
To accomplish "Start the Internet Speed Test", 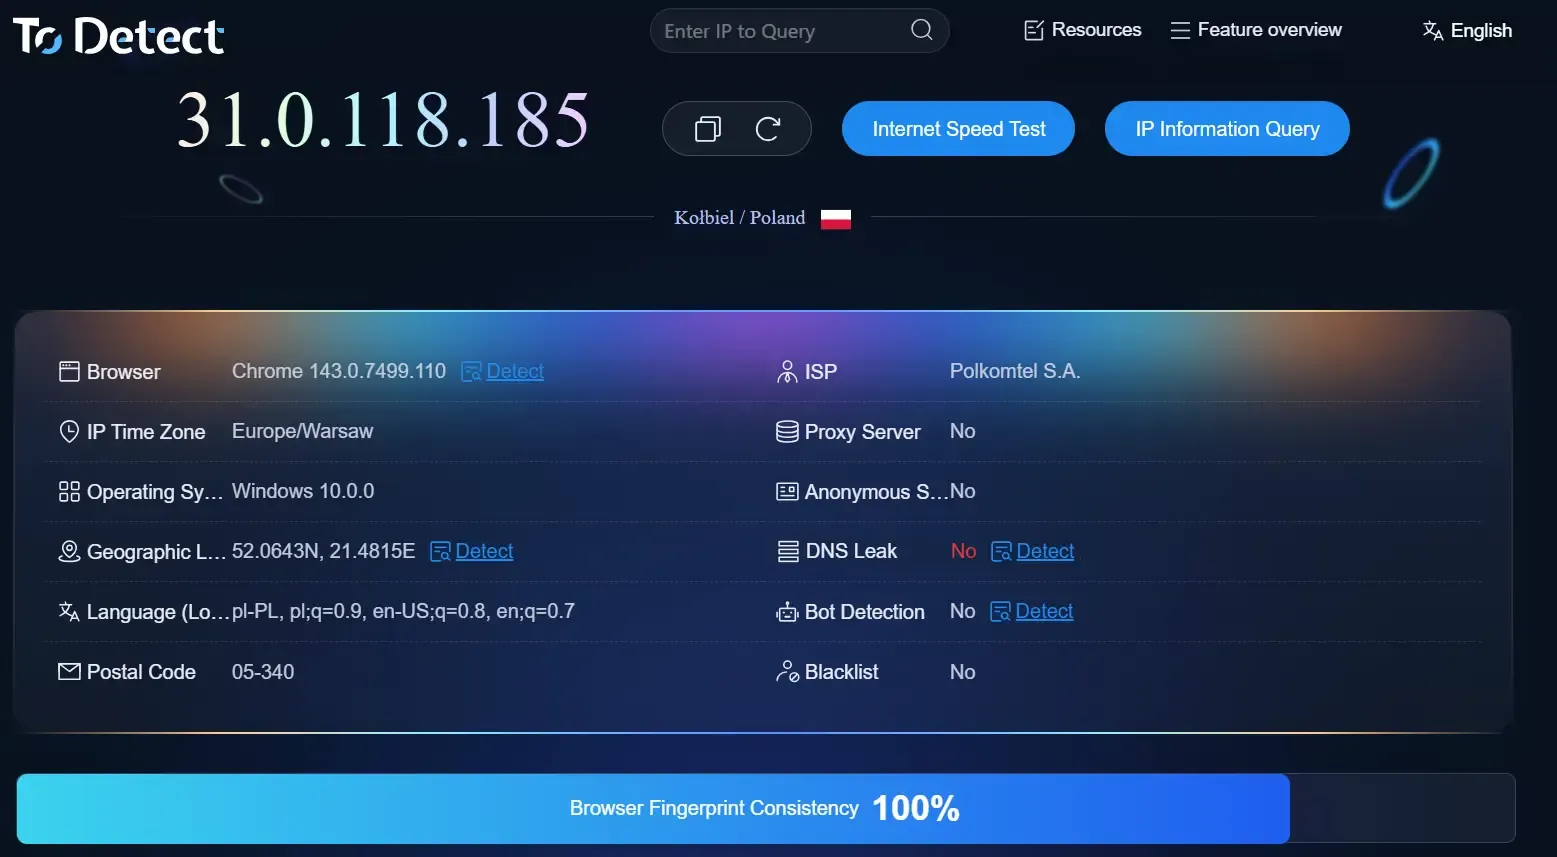I will pyautogui.click(x=958, y=129).
